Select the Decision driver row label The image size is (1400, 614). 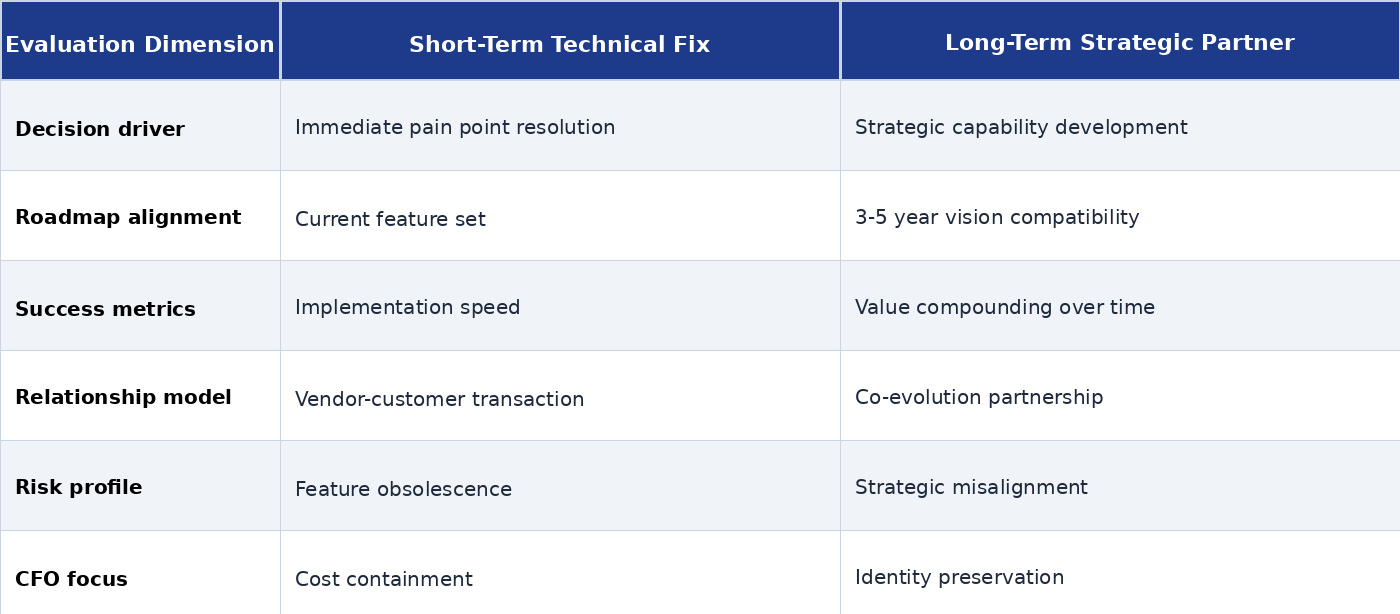100,130
